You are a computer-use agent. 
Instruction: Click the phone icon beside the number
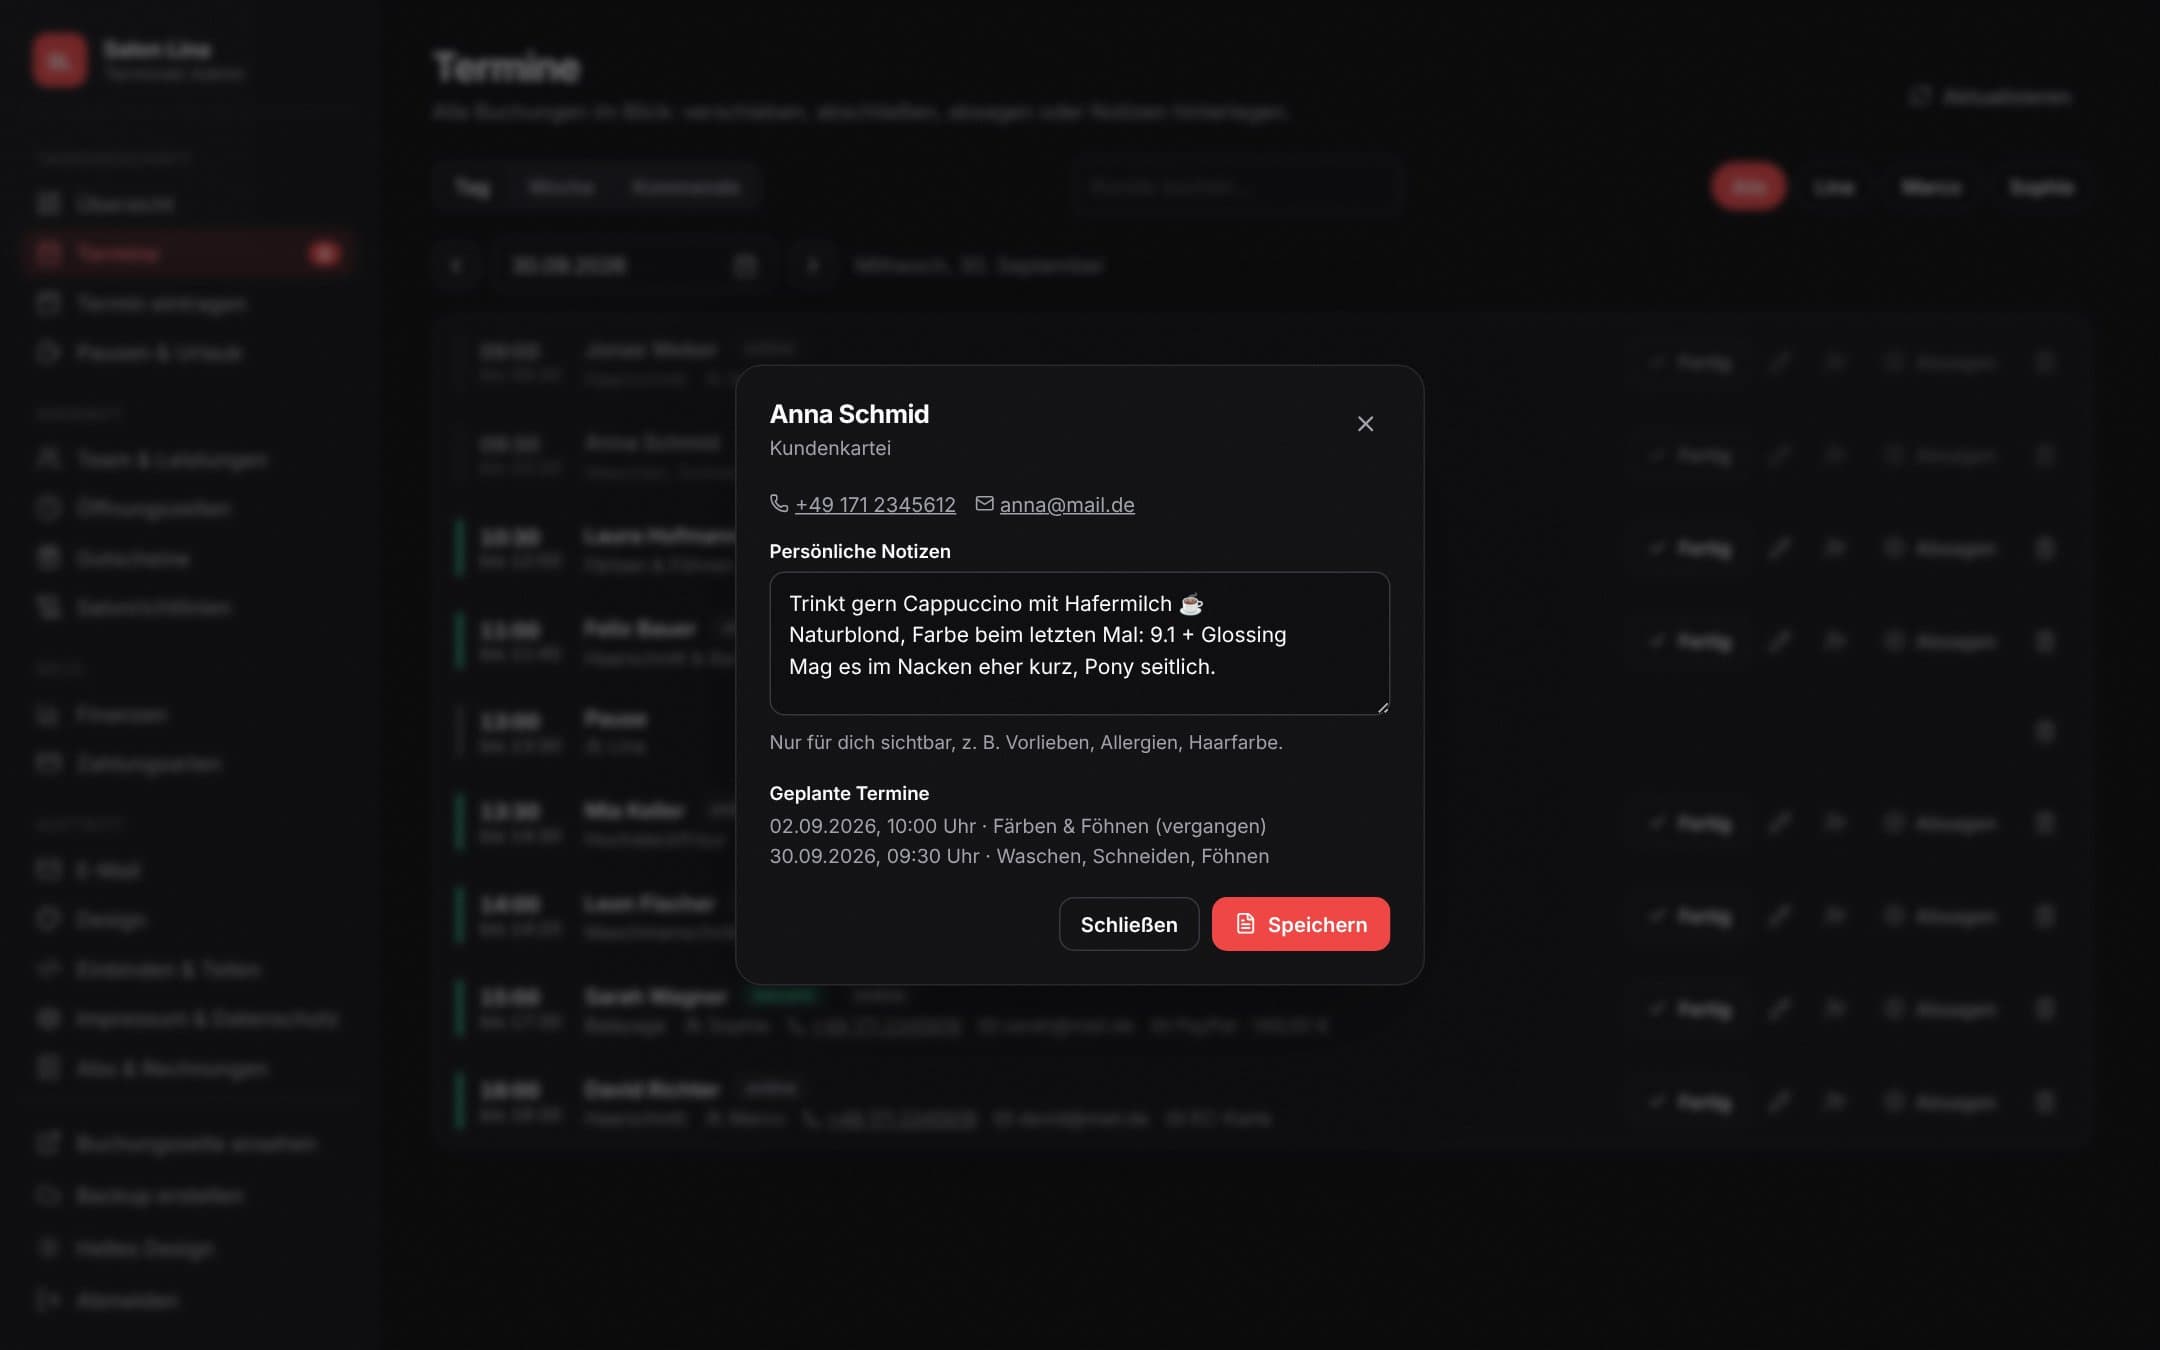779,503
